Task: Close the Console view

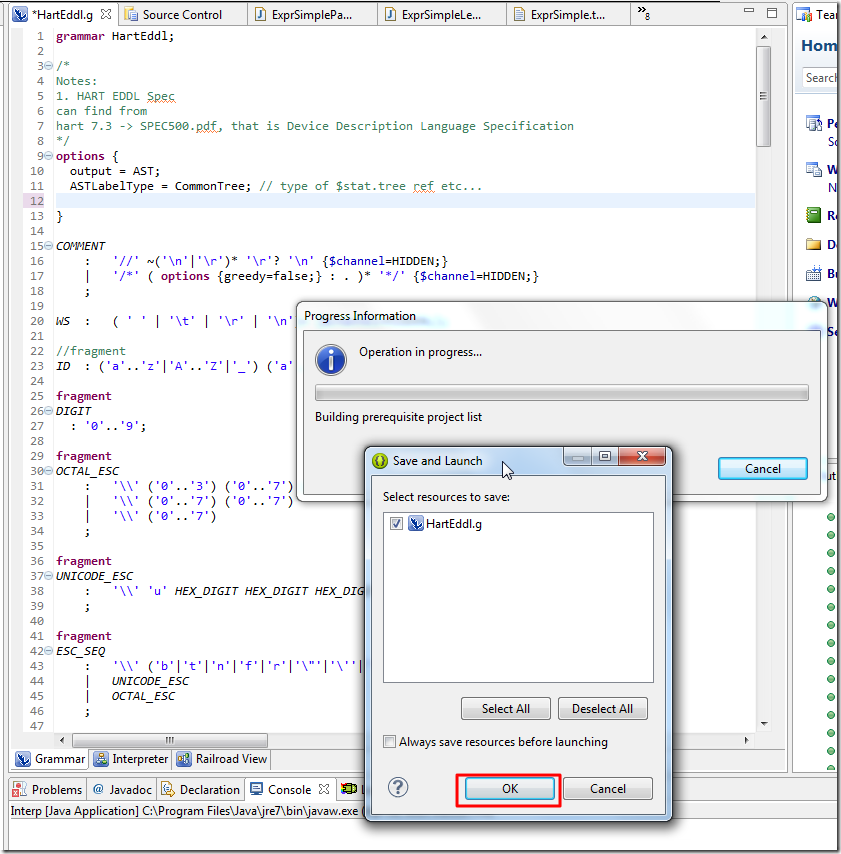Action: (324, 789)
